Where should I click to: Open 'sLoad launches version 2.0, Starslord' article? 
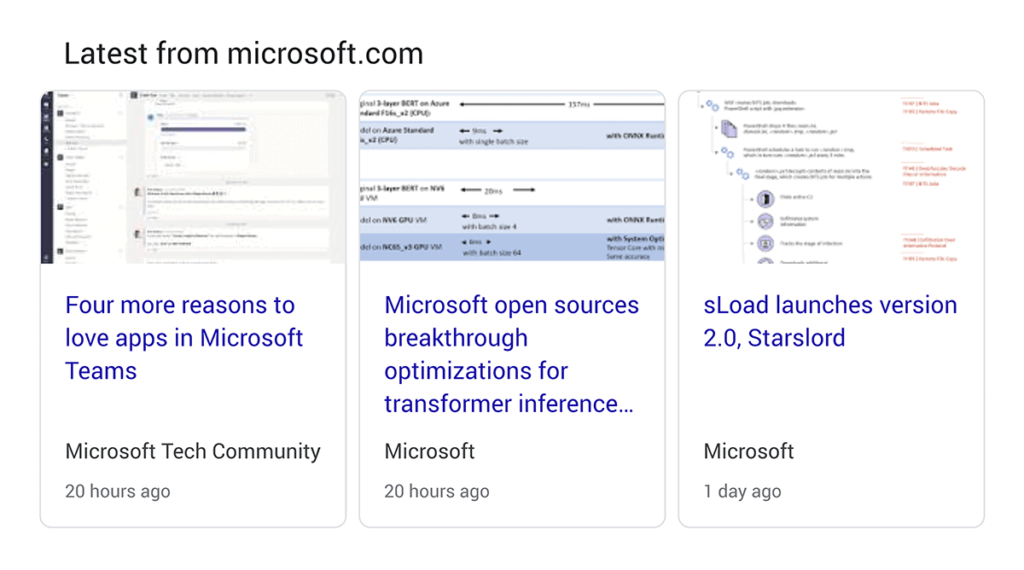coord(830,321)
